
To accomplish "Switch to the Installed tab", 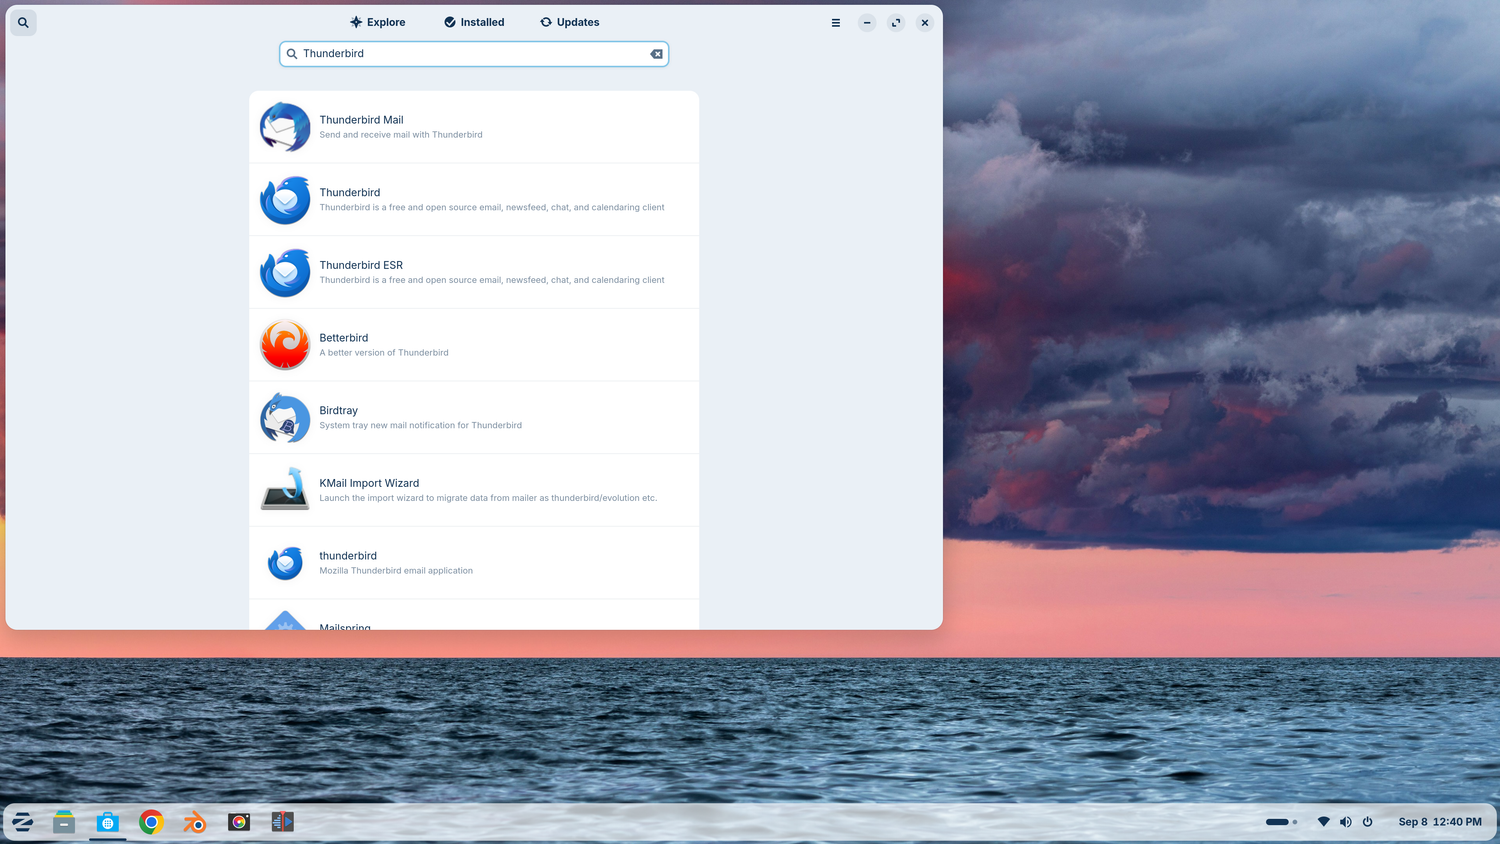I will [x=474, y=22].
